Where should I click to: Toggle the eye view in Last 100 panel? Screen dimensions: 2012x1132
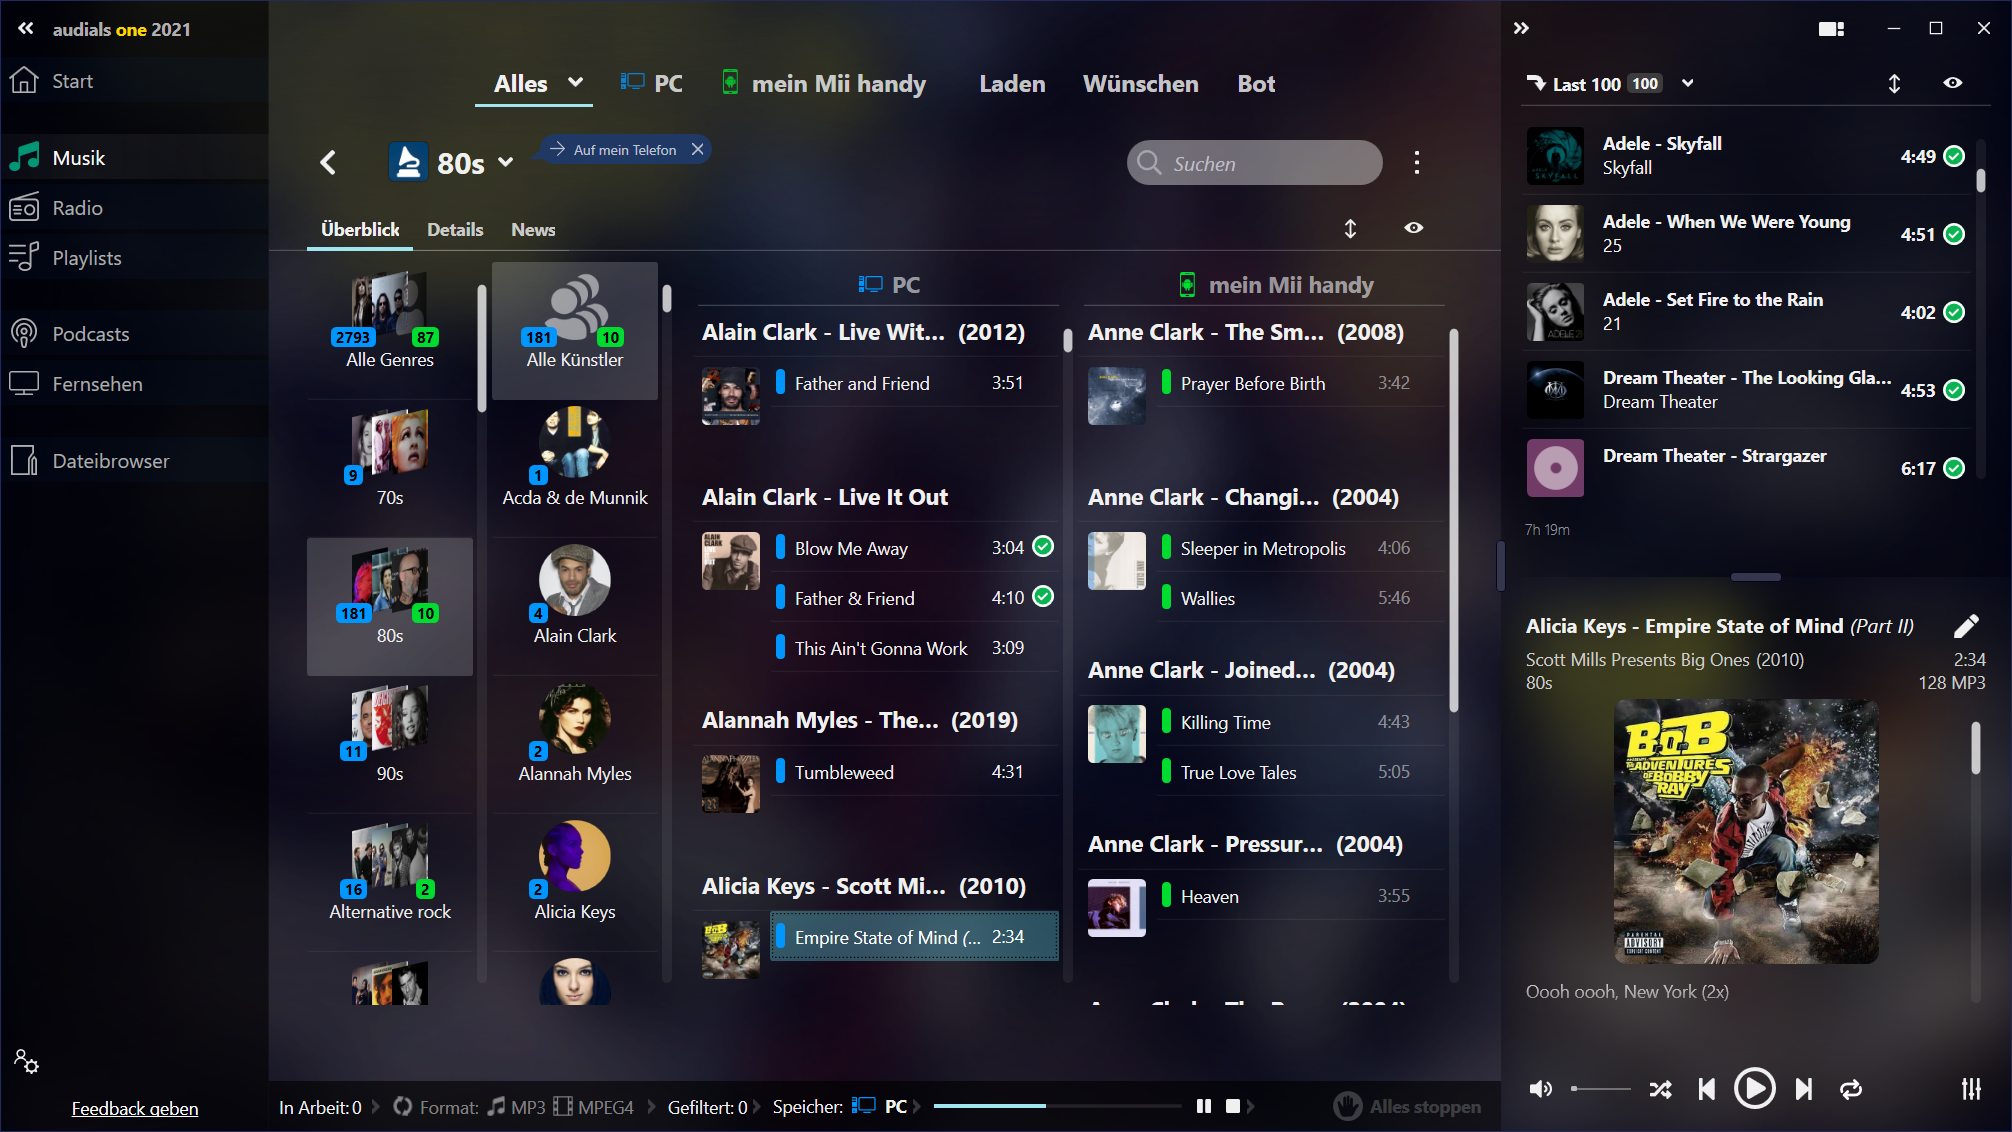coord(1953,83)
